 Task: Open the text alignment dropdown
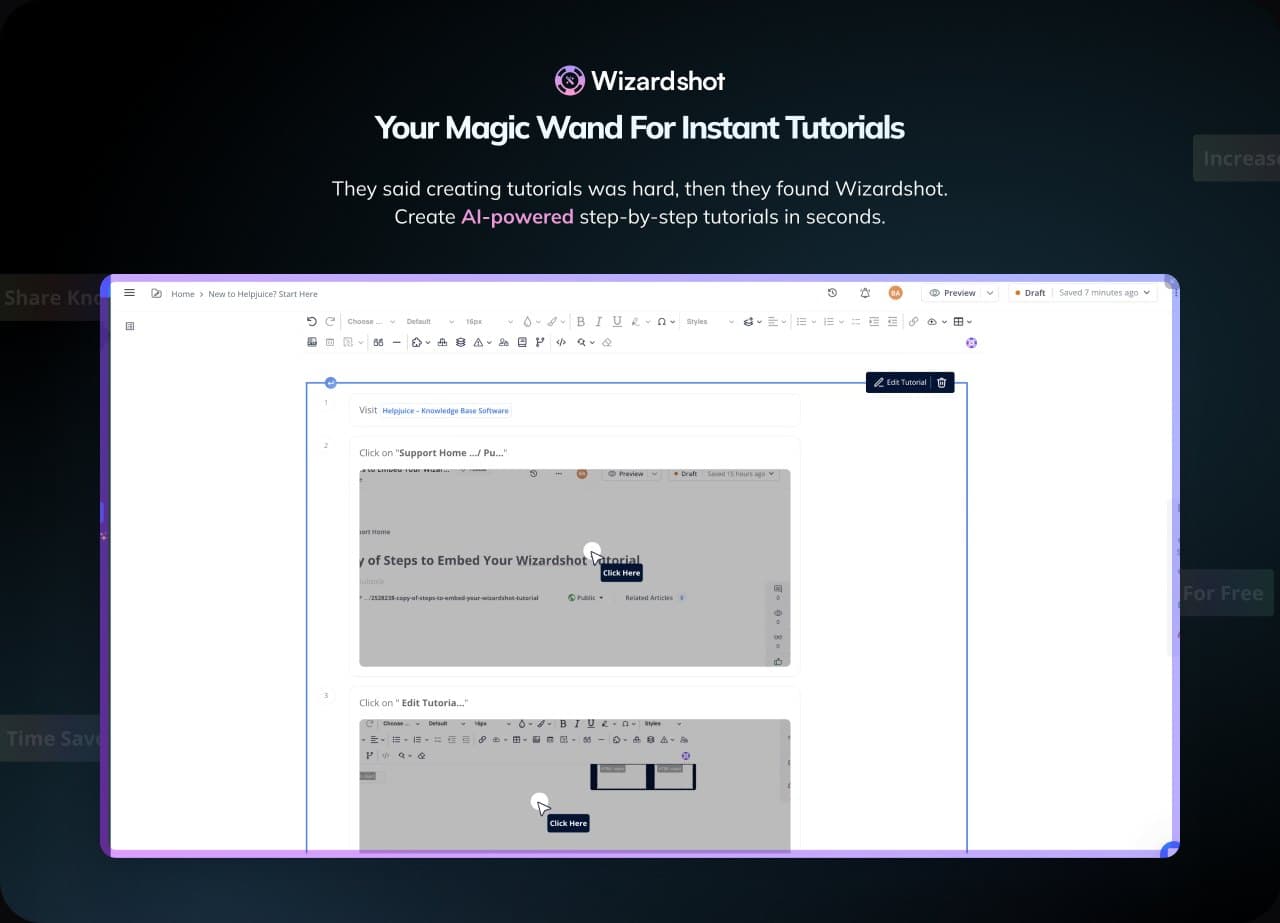point(777,322)
